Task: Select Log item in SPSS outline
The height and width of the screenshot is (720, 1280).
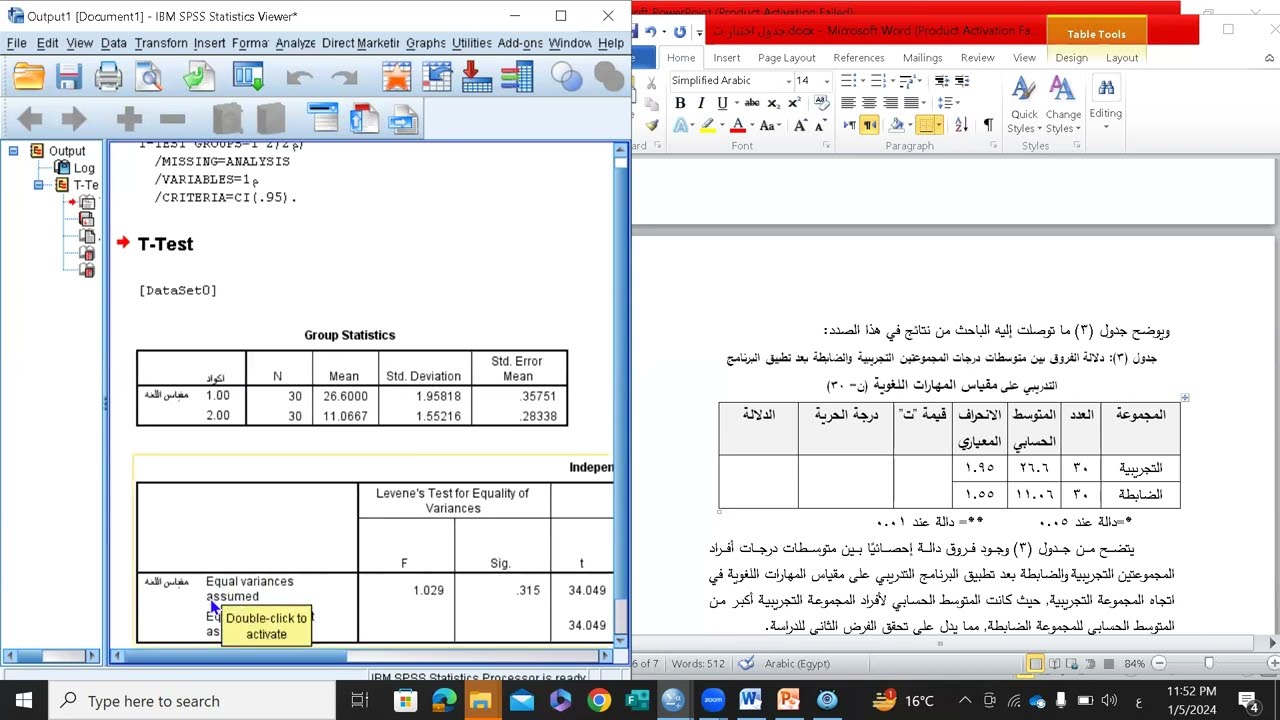Action: (84, 168)
